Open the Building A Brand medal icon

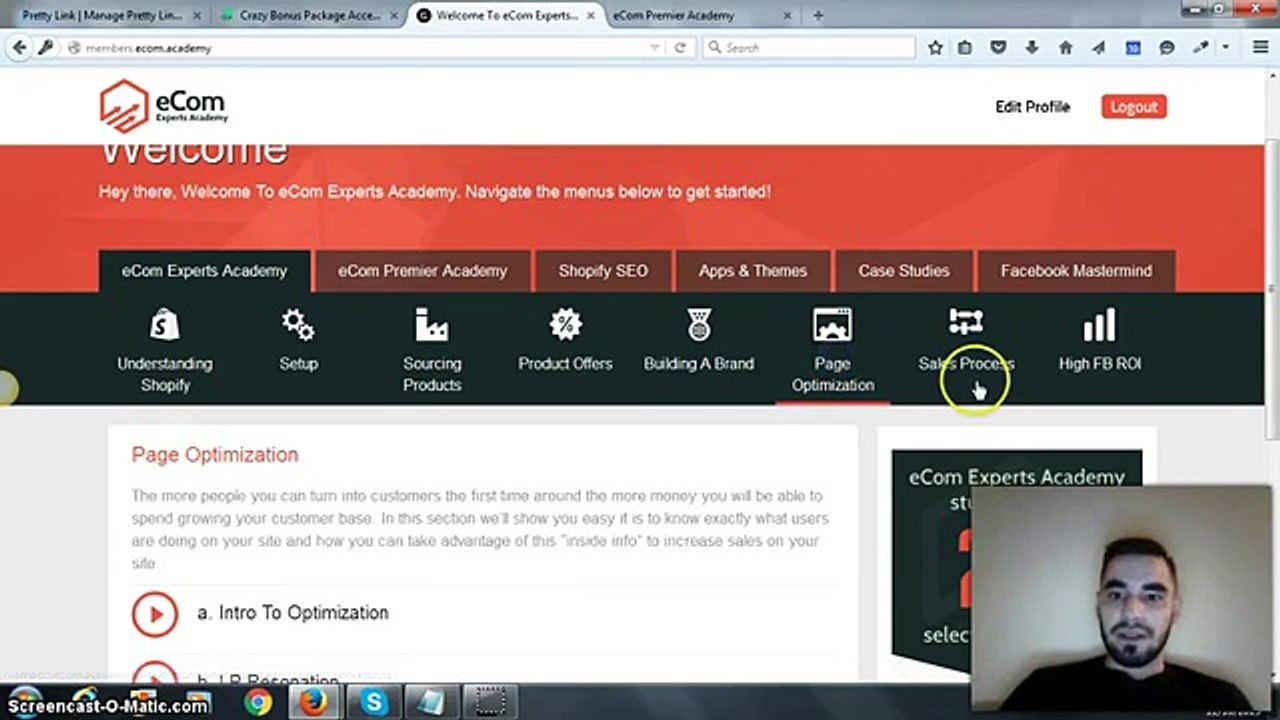pos(699,324)
